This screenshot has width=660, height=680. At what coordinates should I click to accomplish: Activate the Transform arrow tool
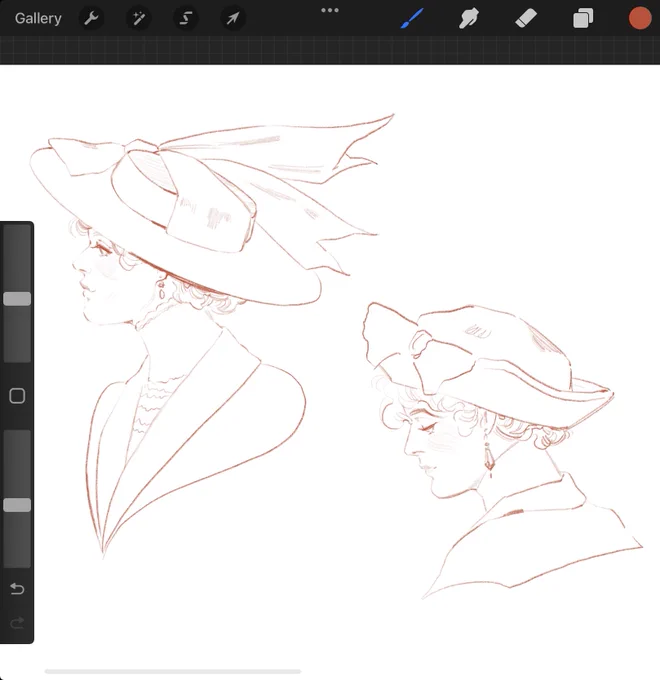coord(233,18)
